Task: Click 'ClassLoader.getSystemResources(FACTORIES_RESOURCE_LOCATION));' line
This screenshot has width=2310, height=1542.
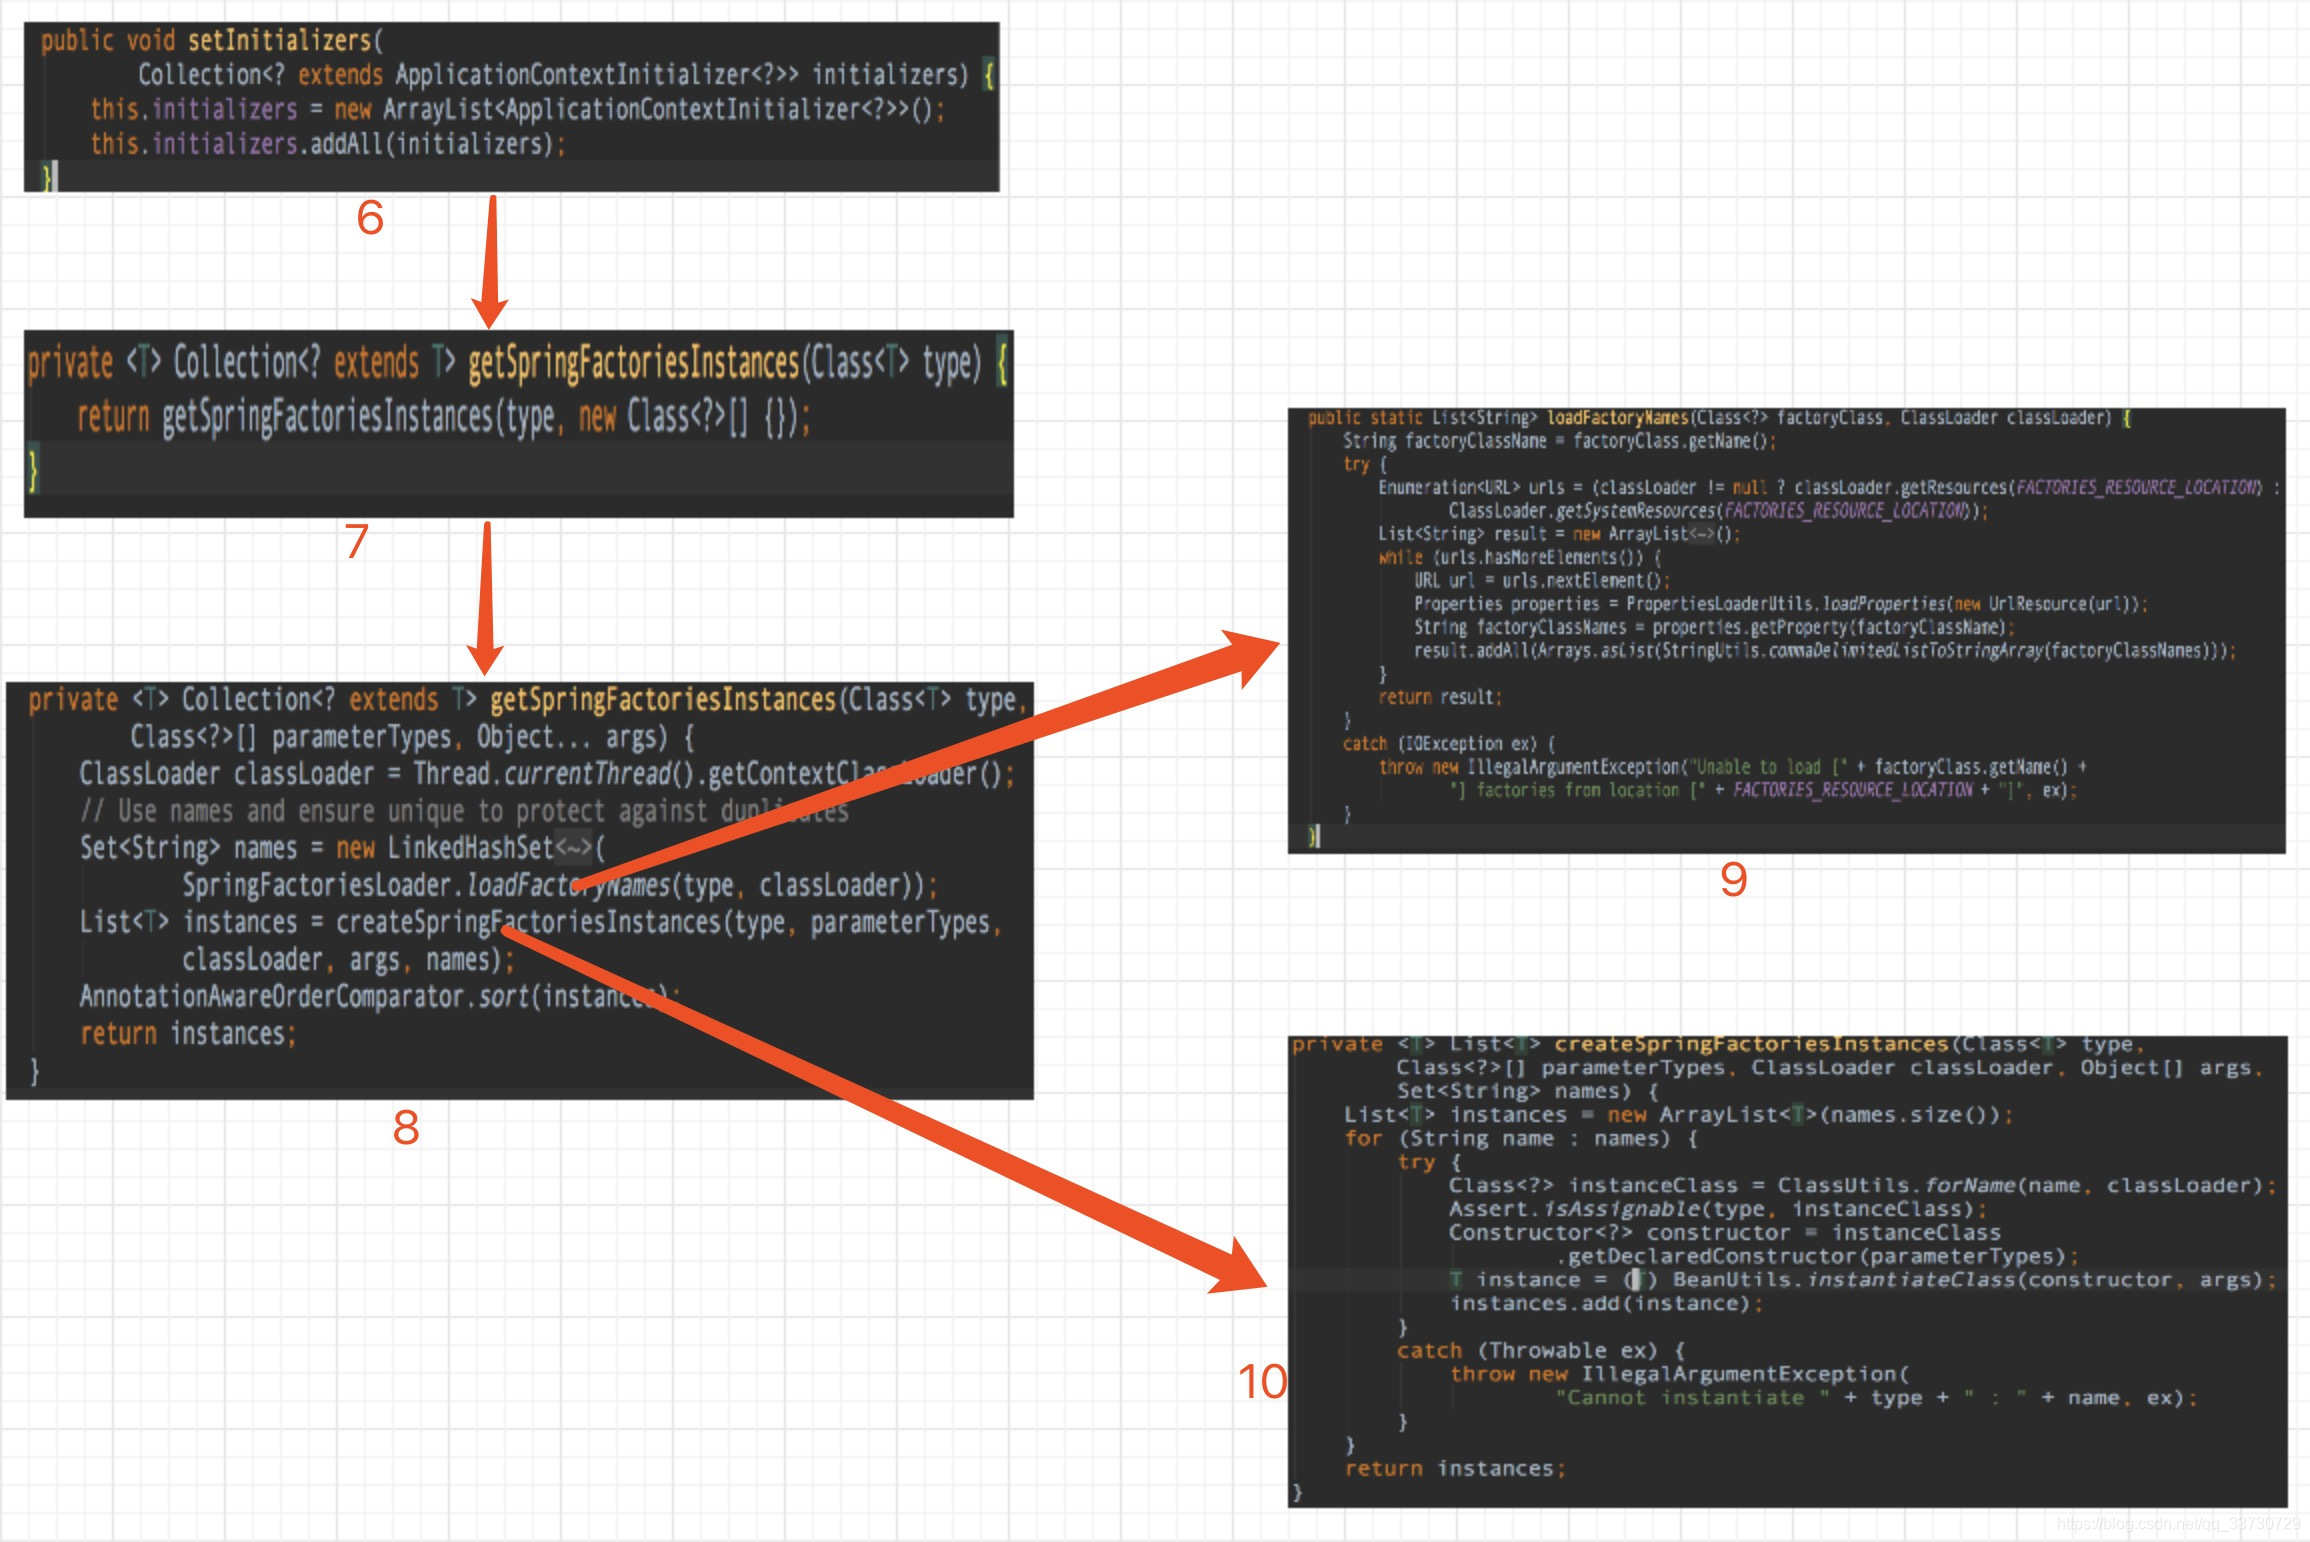Action: pos(1718,511)
